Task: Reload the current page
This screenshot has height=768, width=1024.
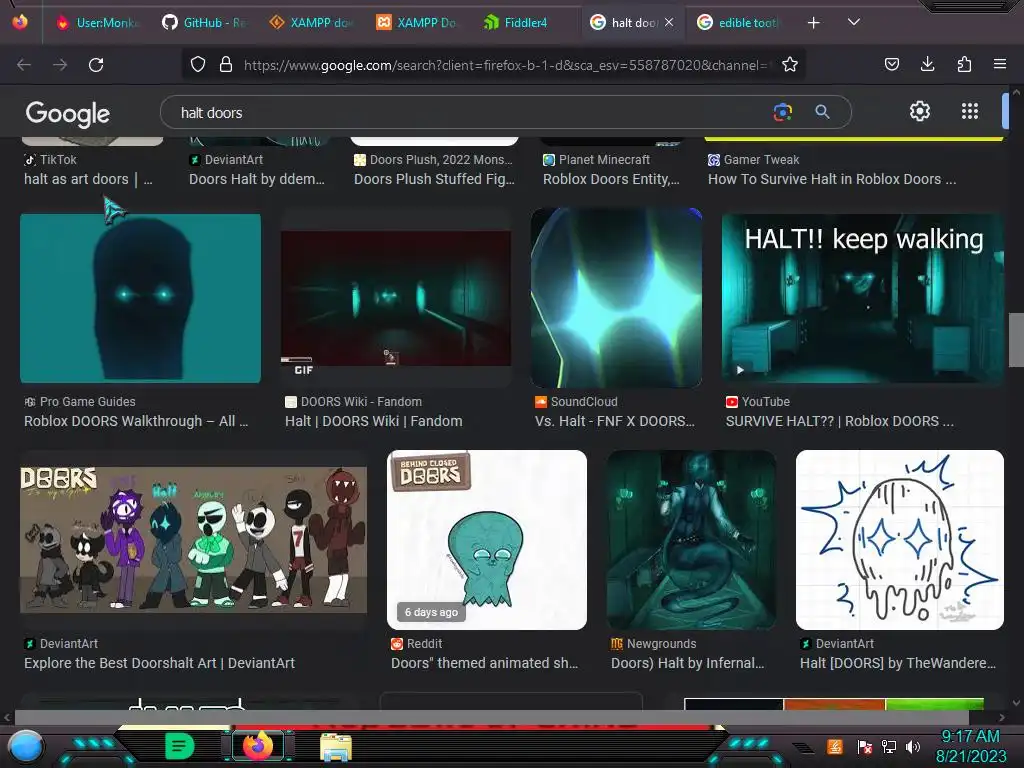Action: point(96,65)
